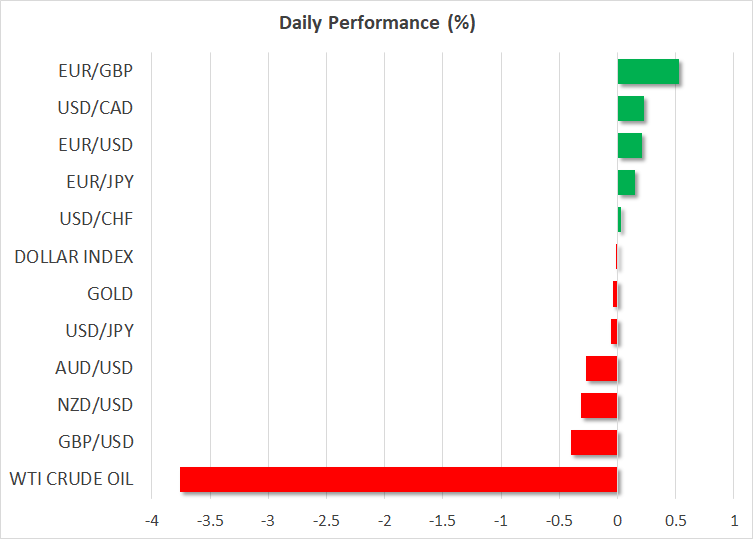
Task: Click the long red WTI Crude Oil bar
Action: pos(398,479)
